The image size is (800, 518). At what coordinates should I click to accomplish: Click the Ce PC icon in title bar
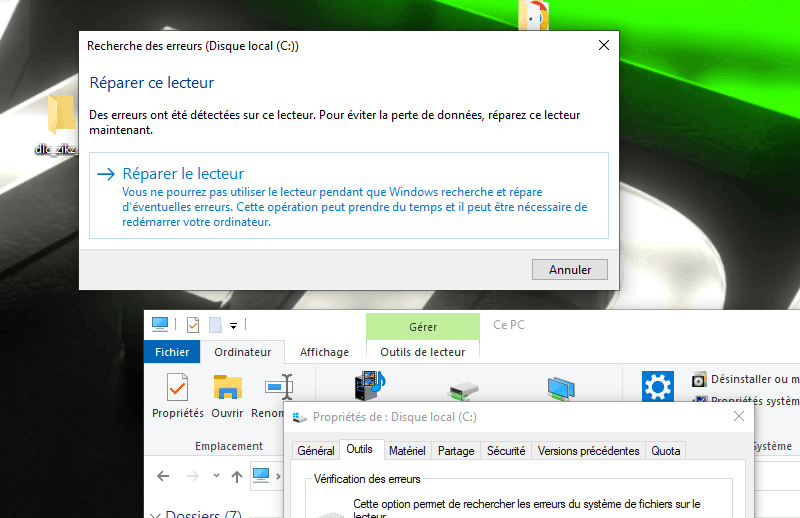coord(160,324)
